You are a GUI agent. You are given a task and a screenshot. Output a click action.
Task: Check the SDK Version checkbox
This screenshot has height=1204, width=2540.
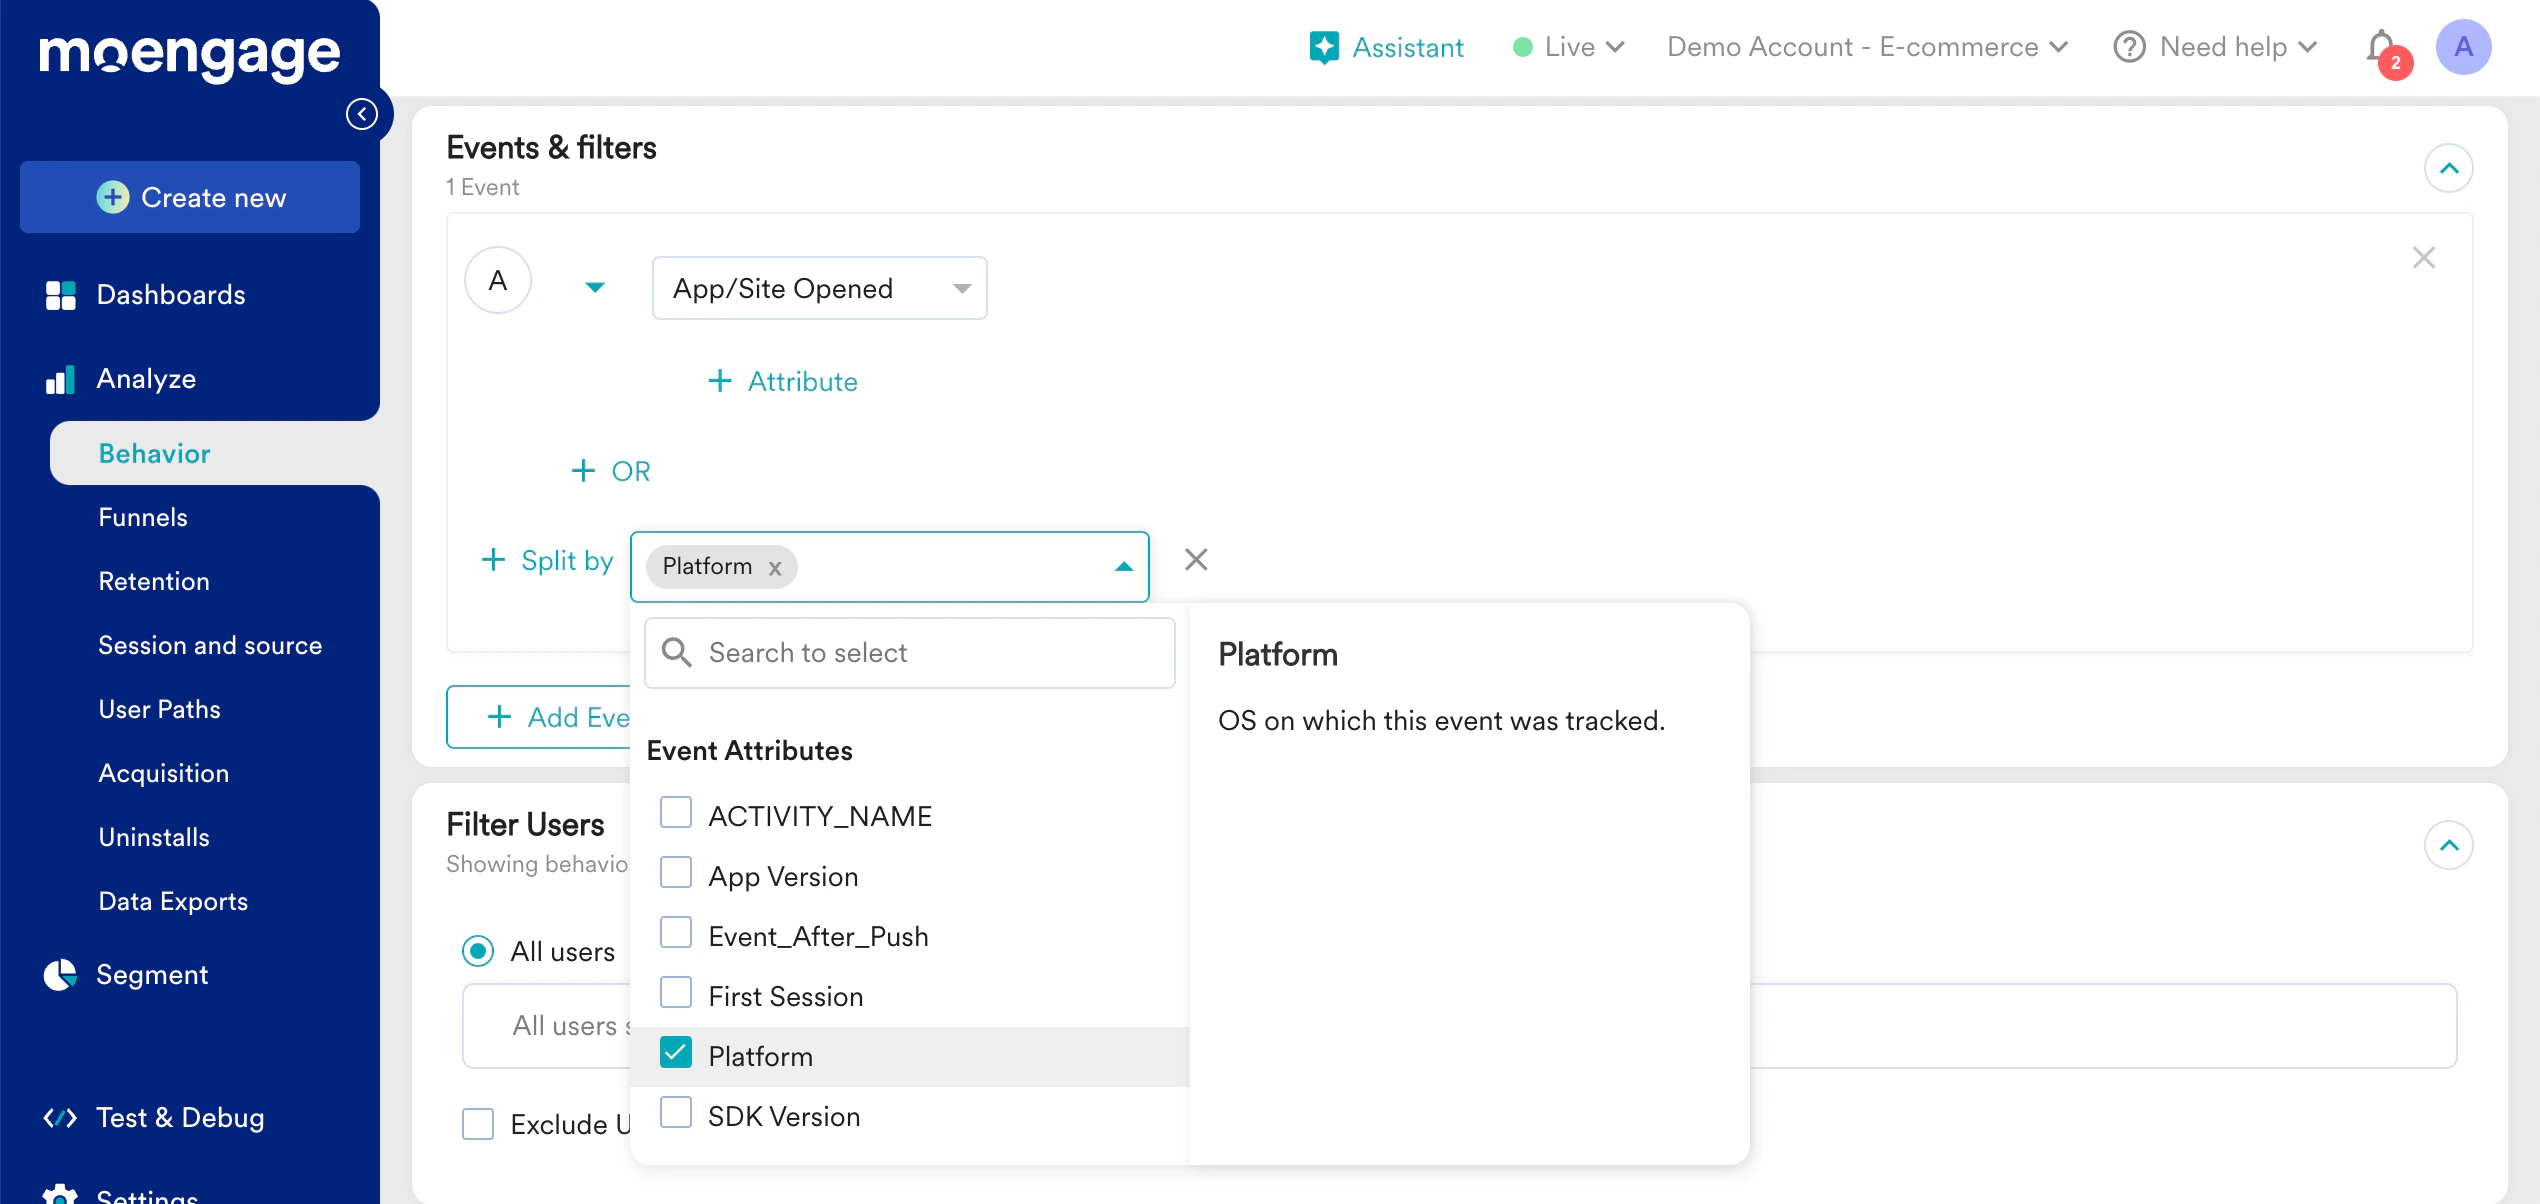coord(676,1114)
